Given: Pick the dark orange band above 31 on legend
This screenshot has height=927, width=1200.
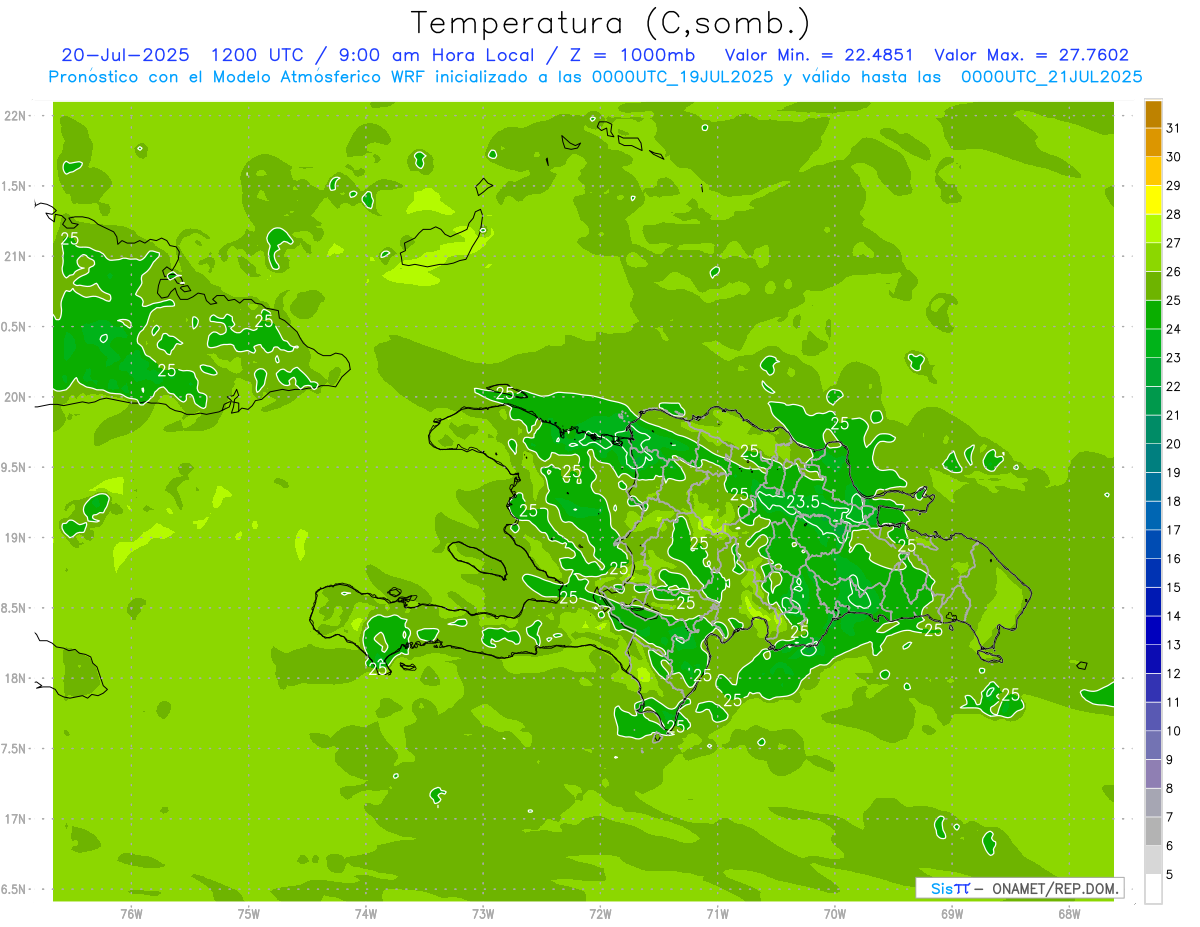Looking at the screenshot, I should pos(1153,115).
